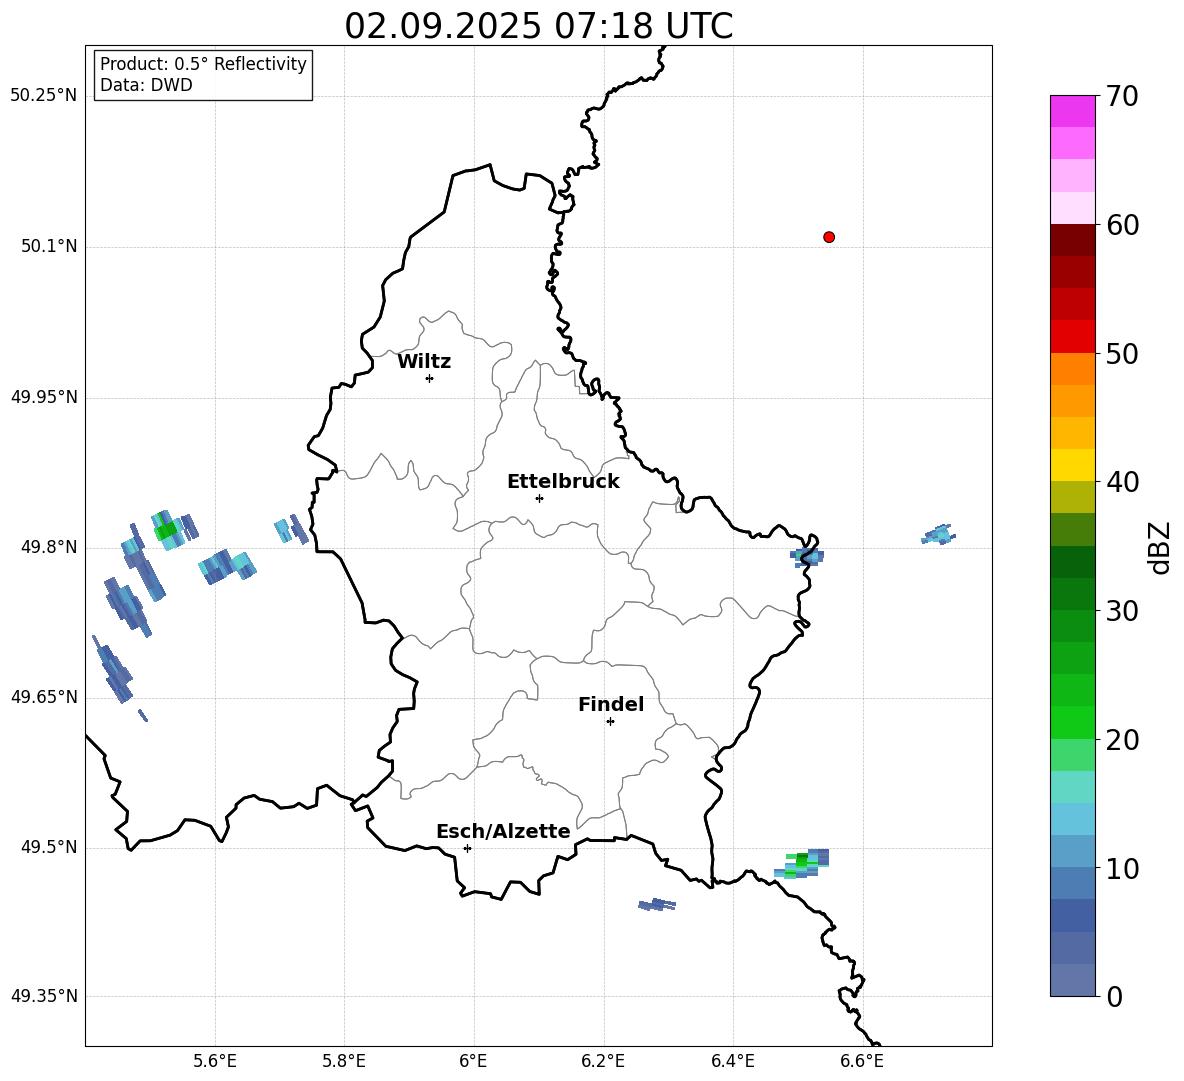Click the 6°E longitude label
1184x1081 pixels.
(473, 1061)
